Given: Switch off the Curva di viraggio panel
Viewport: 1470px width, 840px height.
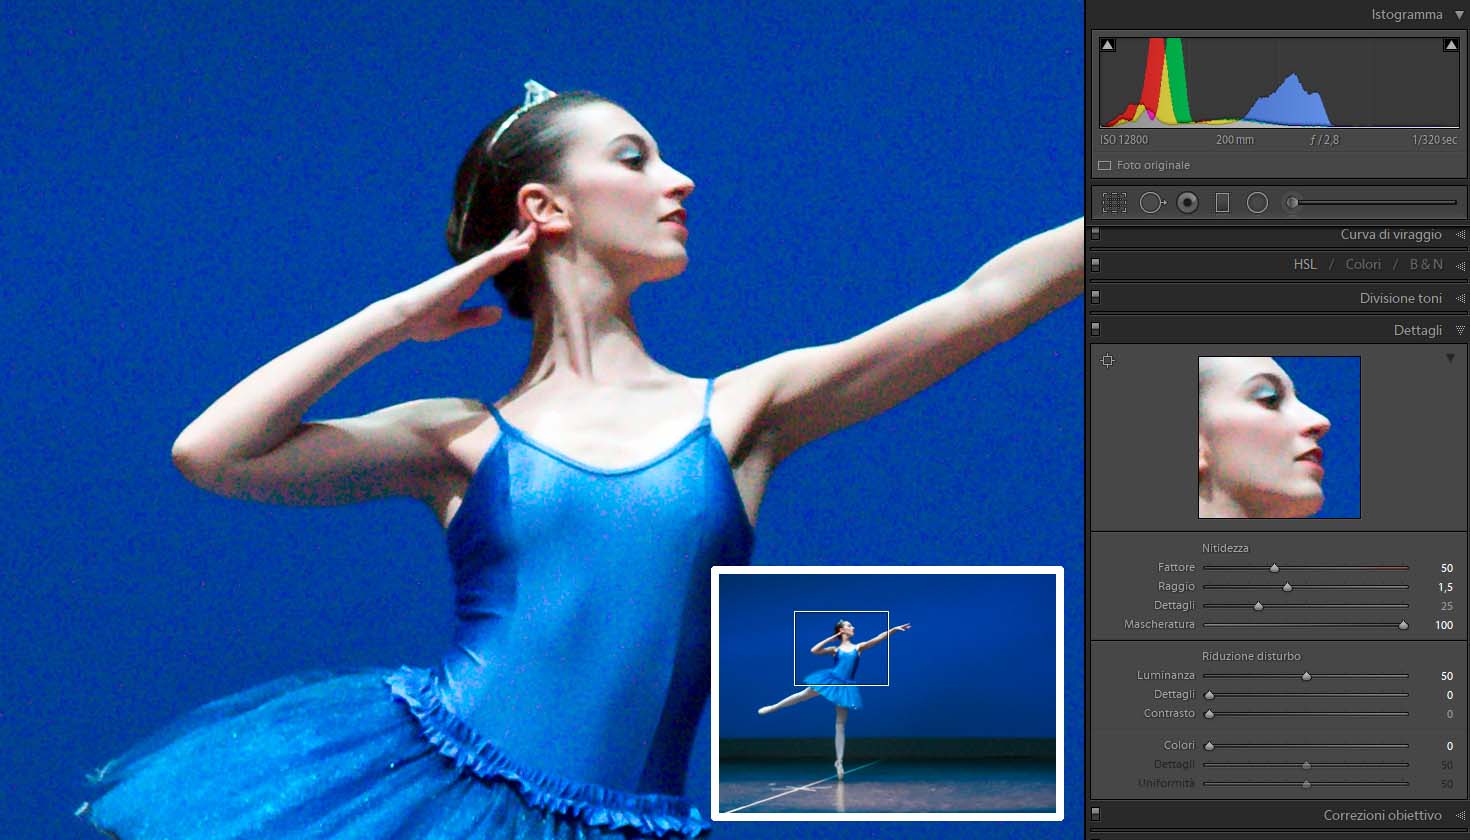Looking at the screenshot, I should [x=1096, y=234].
